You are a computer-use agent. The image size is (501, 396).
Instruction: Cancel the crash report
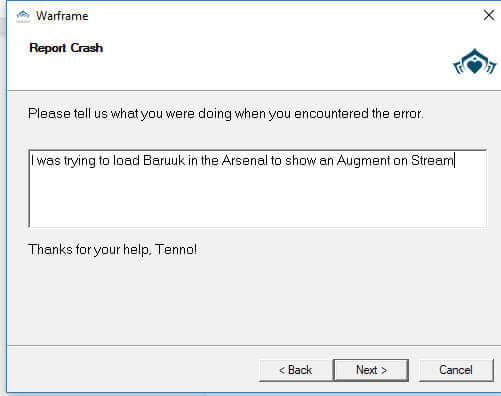tap(456, 370)
